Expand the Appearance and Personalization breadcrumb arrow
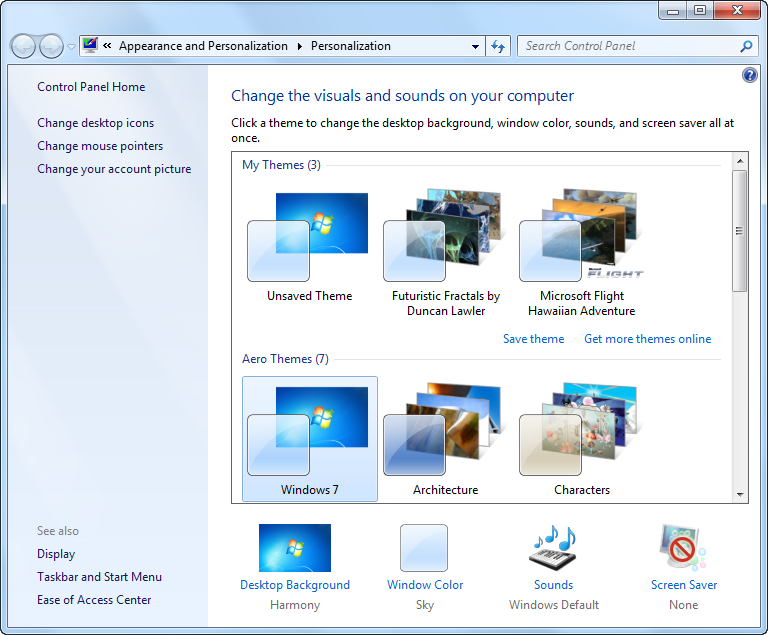The height and width of the screenshot is (635, 768). coord(298,46)
